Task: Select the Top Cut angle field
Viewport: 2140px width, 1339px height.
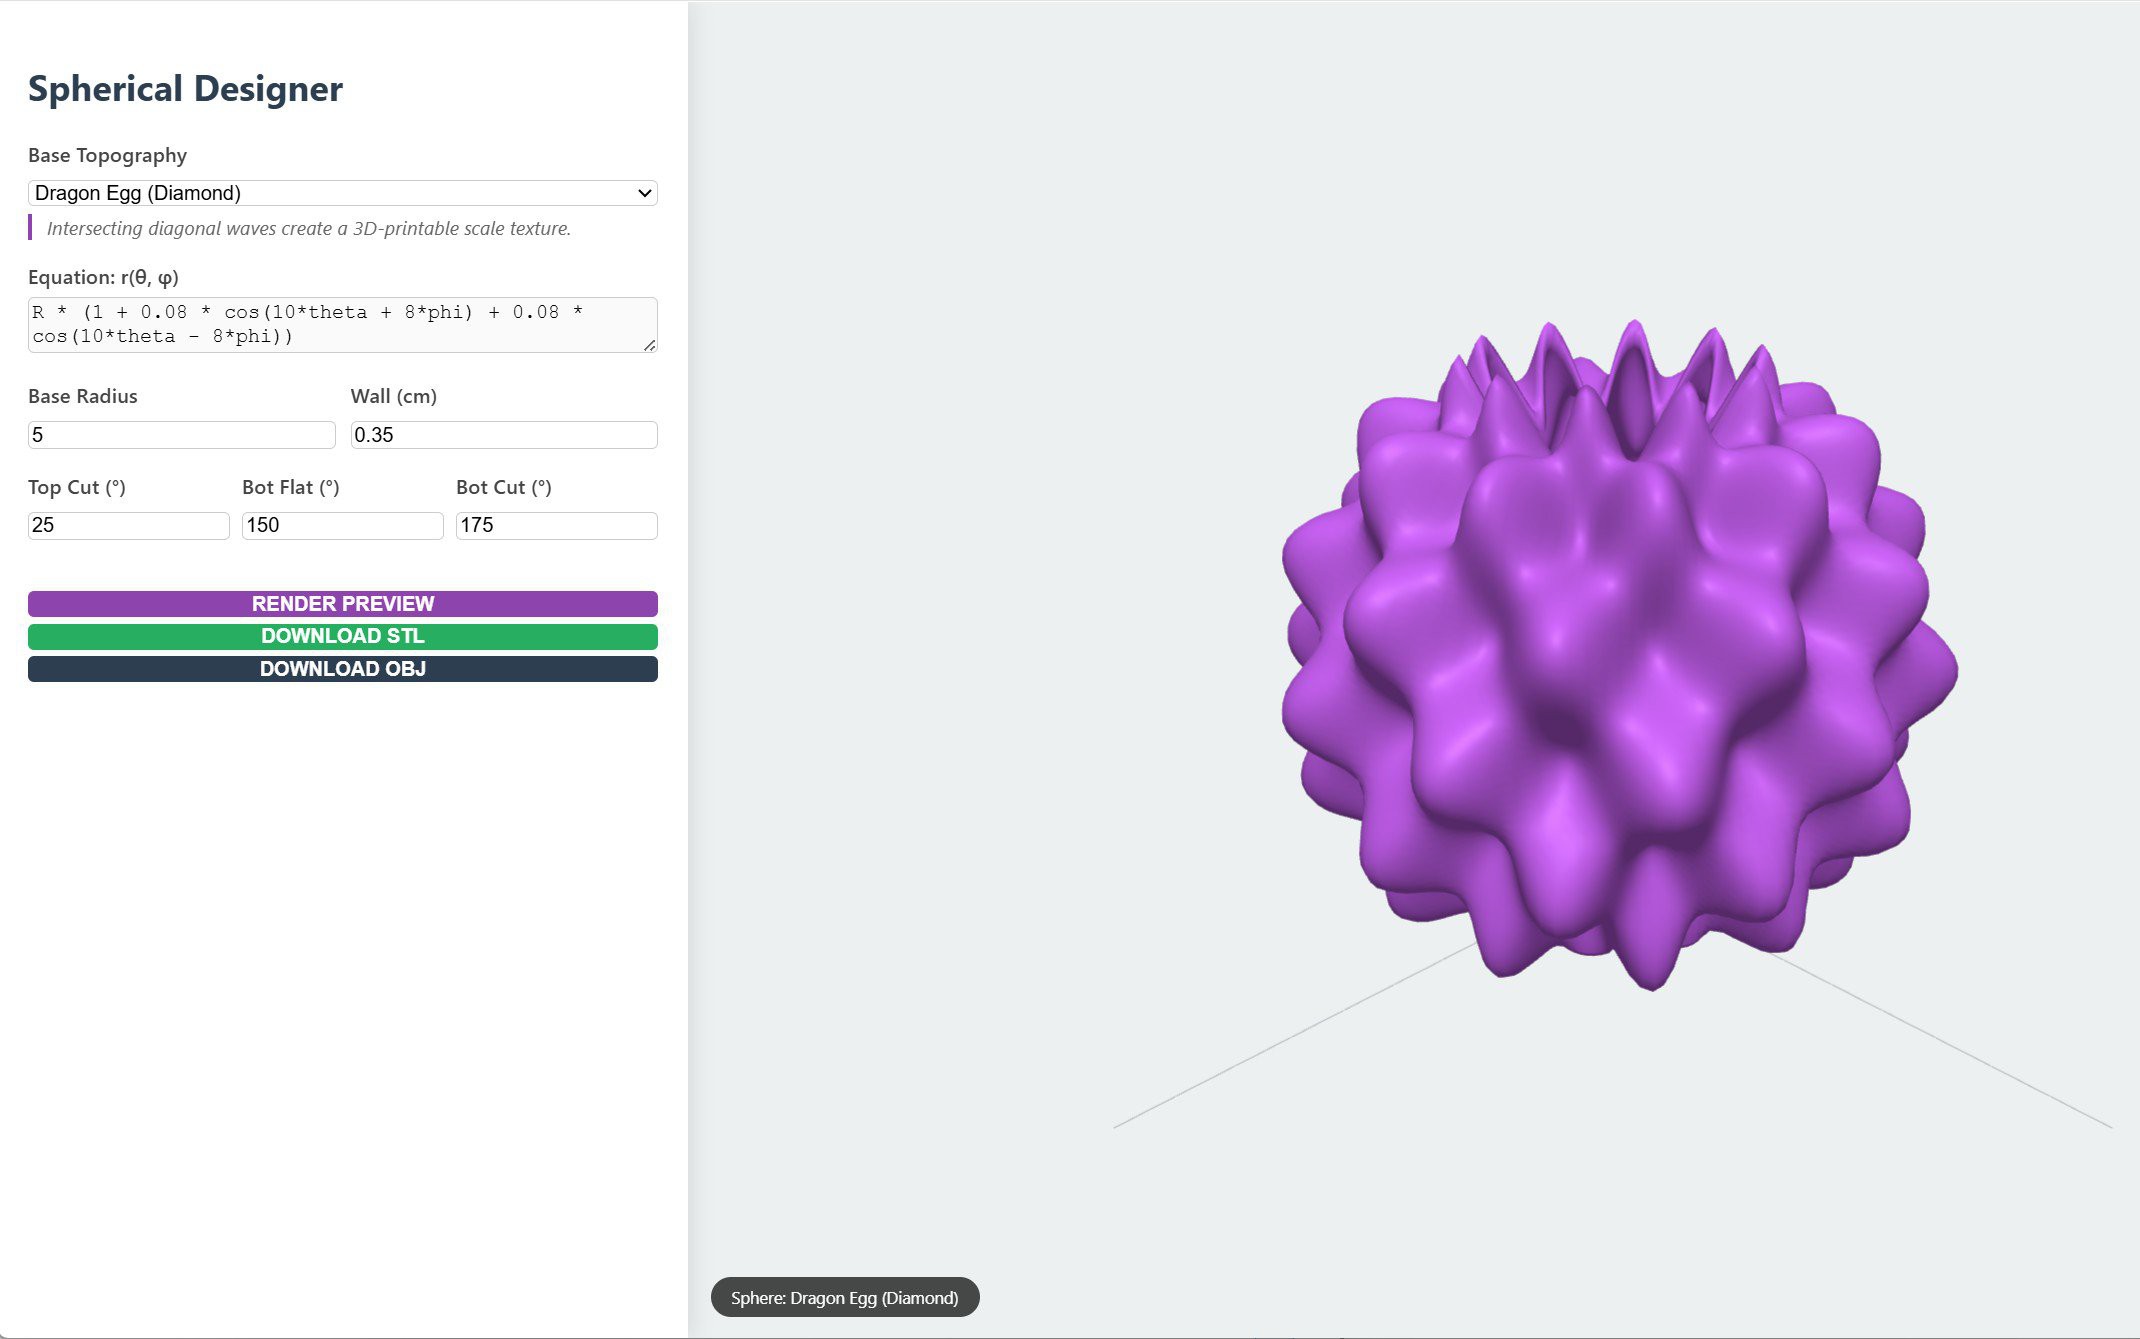Action: (128, 526)
